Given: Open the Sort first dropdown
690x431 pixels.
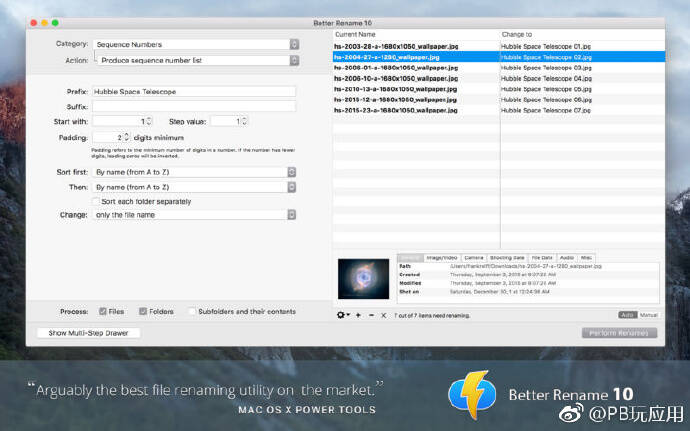Looking at the screenshot, I should pyautogui.click(x=194, y=172).
